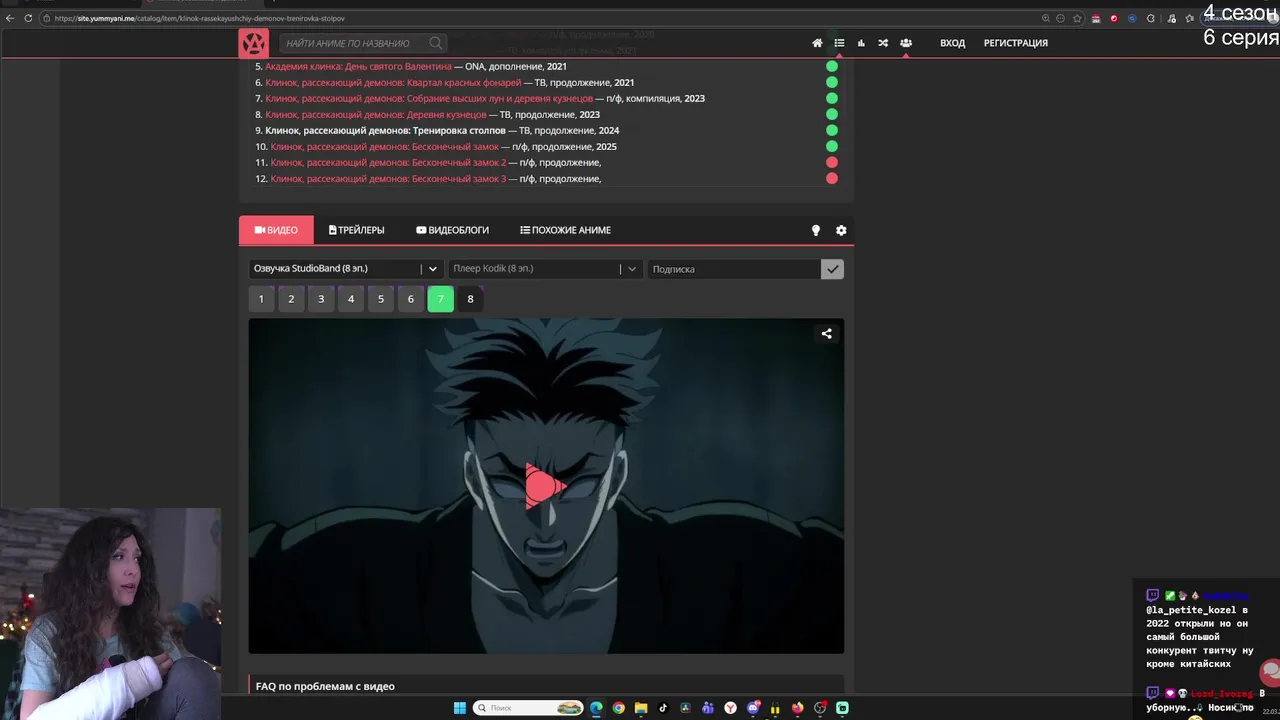Click the red status dot for Бесконечный замок 2
The width and height of the screenshot is (1280, 720).
831,162
